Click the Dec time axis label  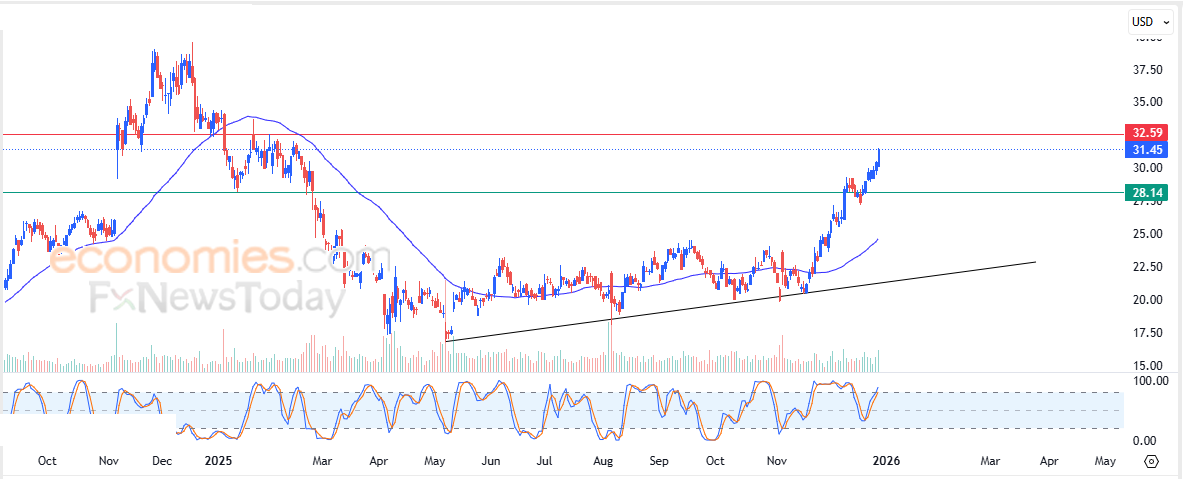coord(164,460)
